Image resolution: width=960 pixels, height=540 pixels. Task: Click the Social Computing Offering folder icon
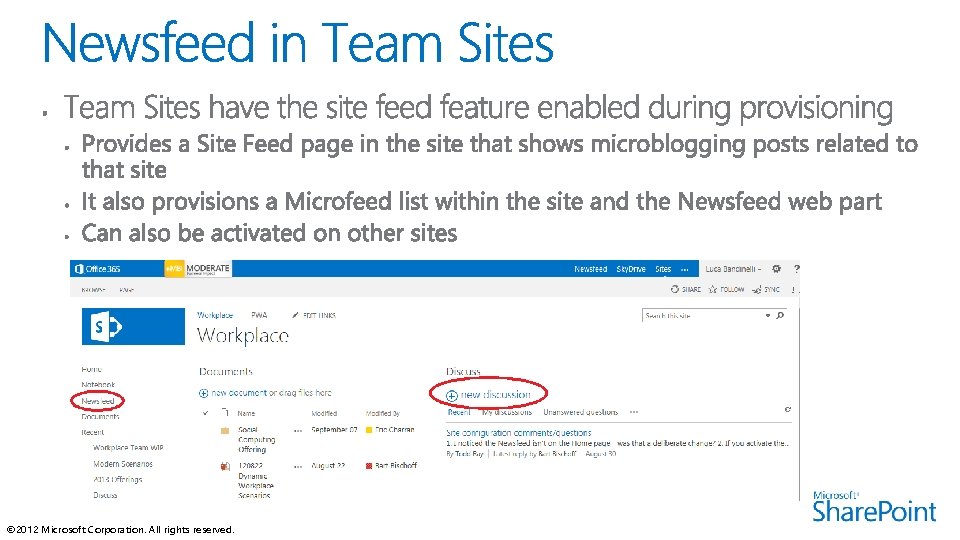click(x=225, y=430)
